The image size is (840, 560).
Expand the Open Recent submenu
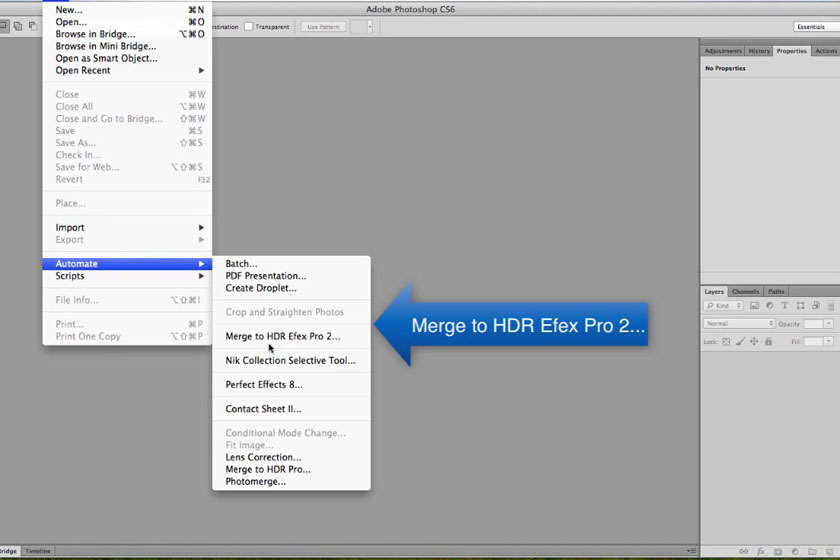tap(128, 70)
